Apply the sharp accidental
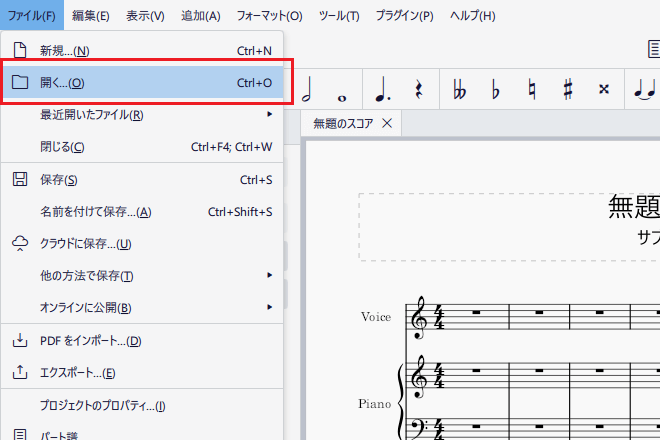Screen dimensions: 660x440 coord(567,89)
